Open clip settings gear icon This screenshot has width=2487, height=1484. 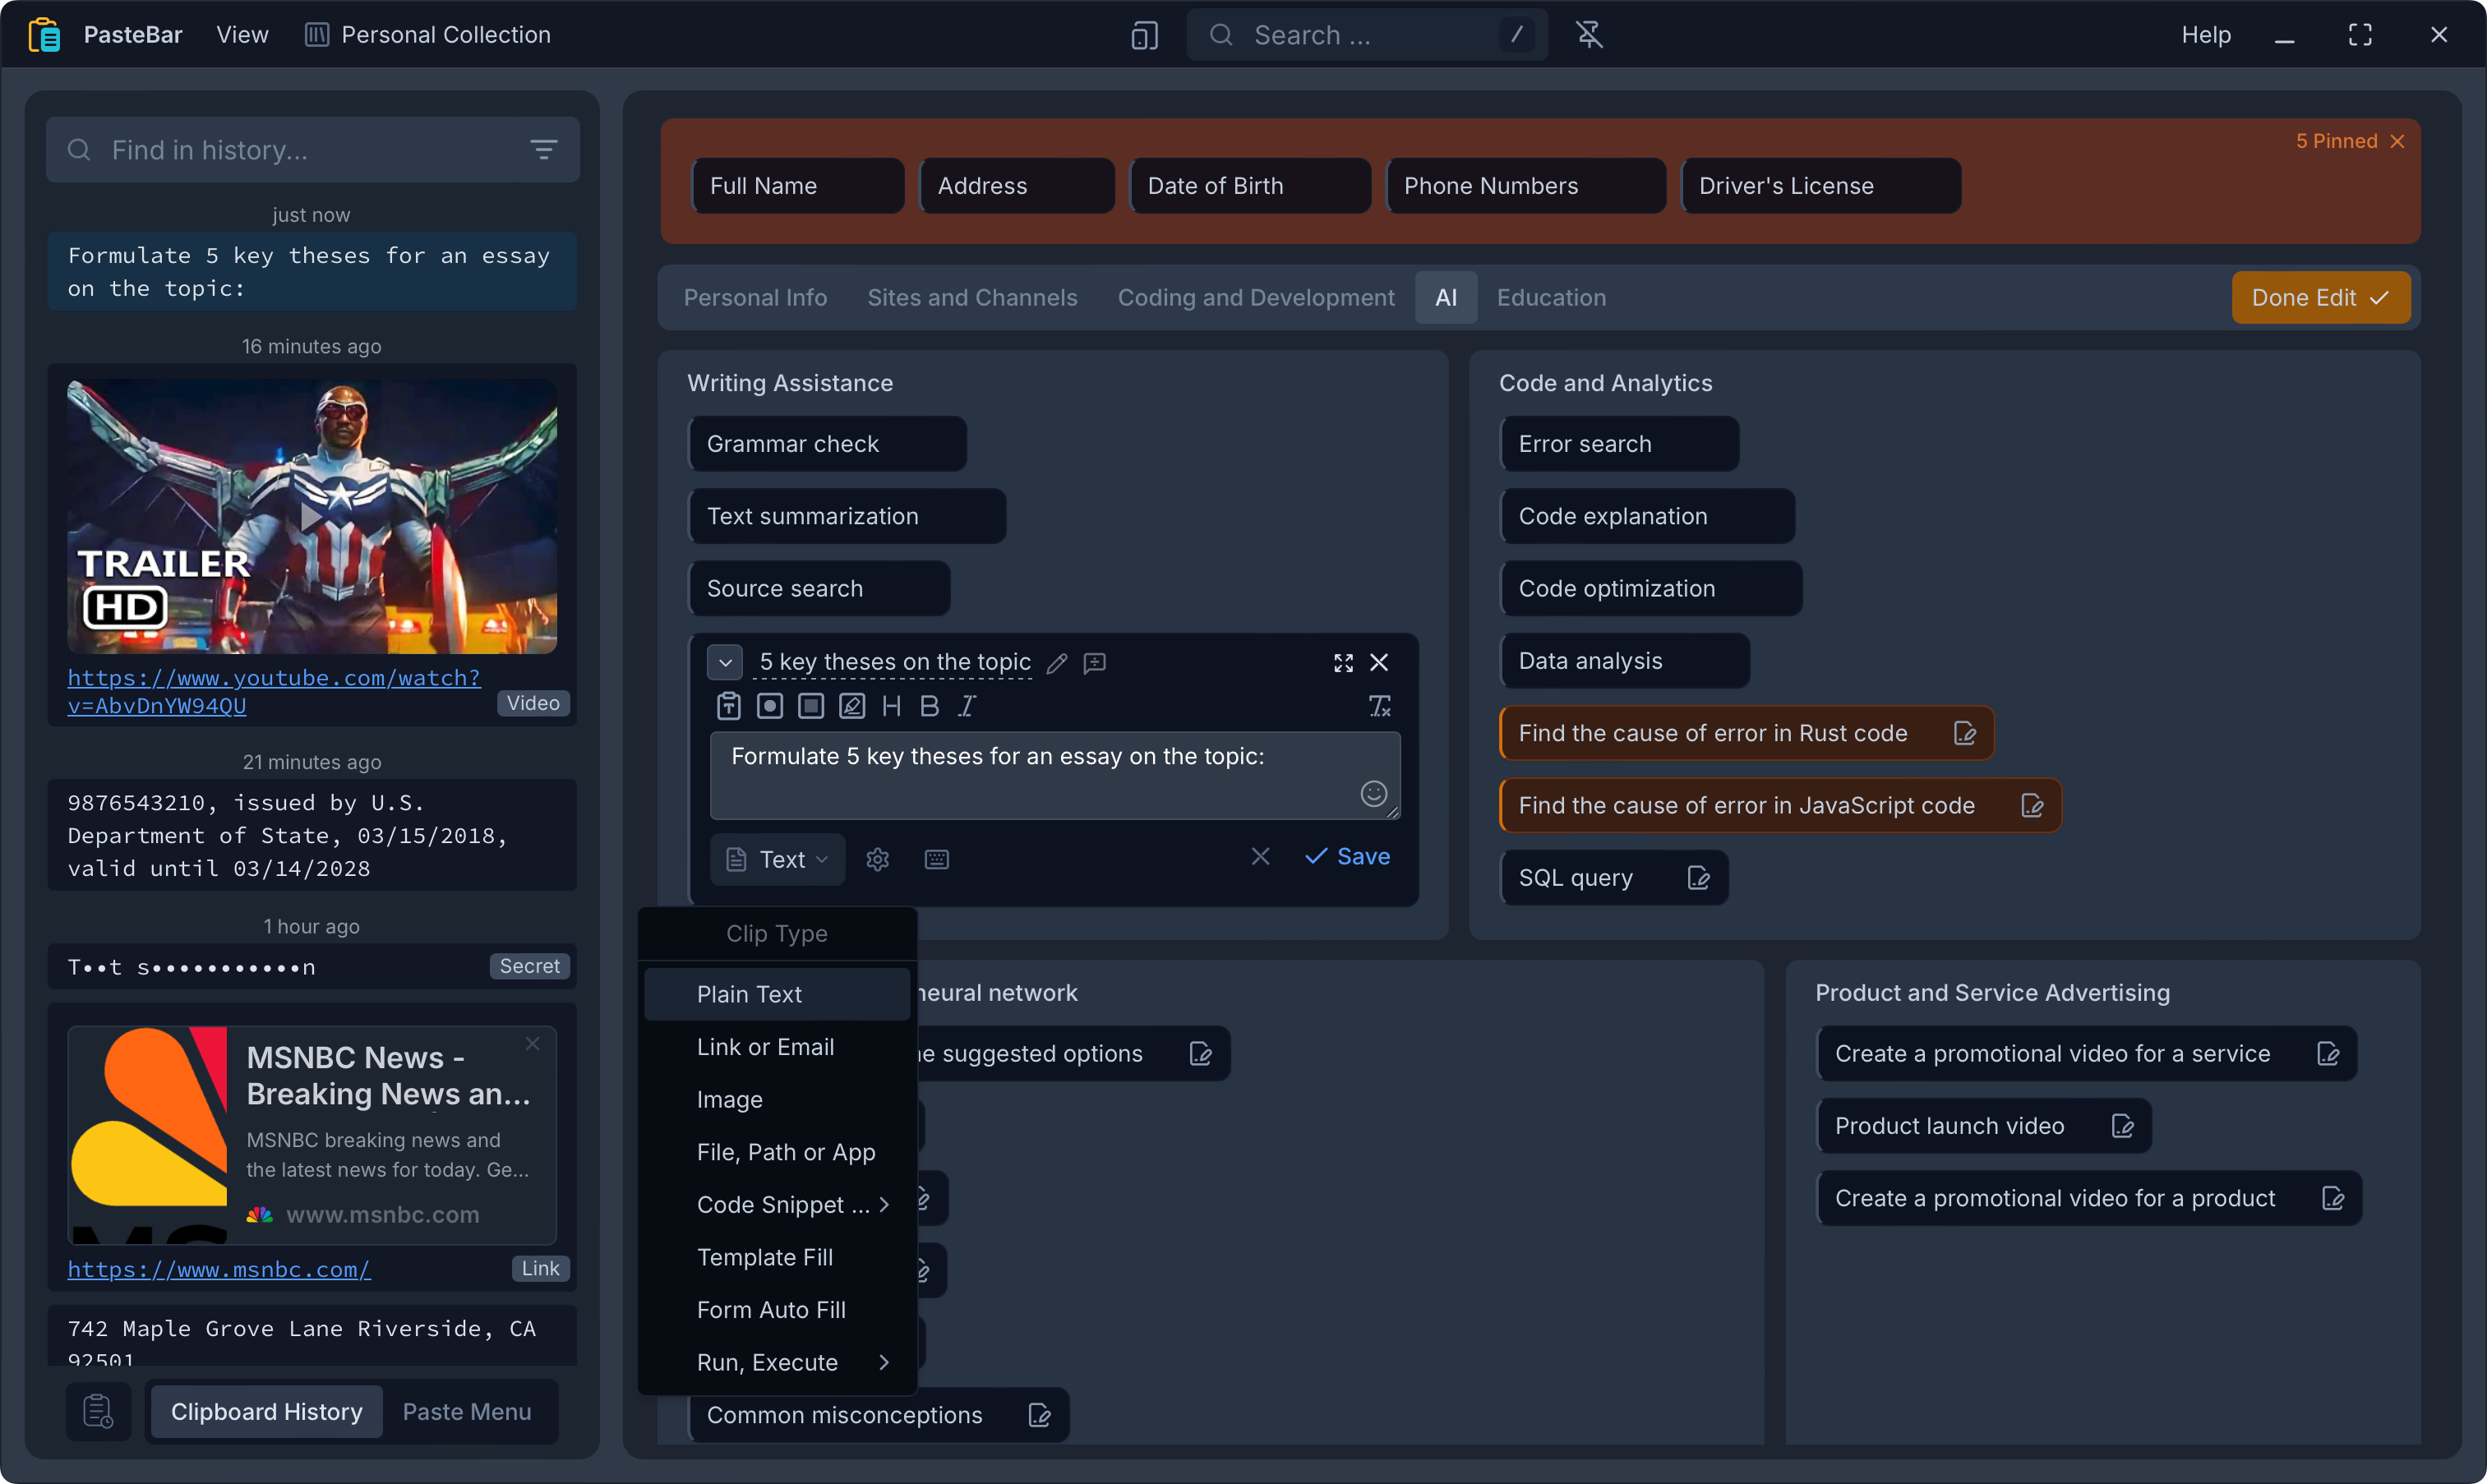877,860
